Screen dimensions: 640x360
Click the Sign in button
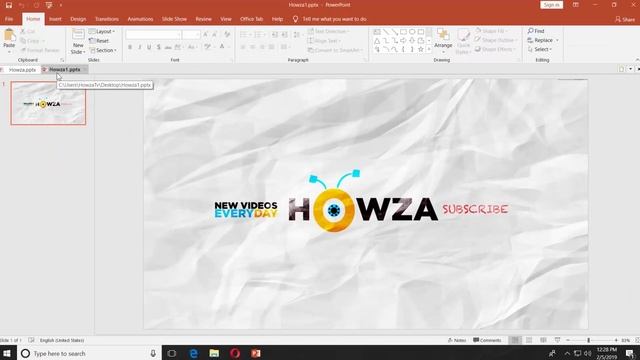(551, 5)
